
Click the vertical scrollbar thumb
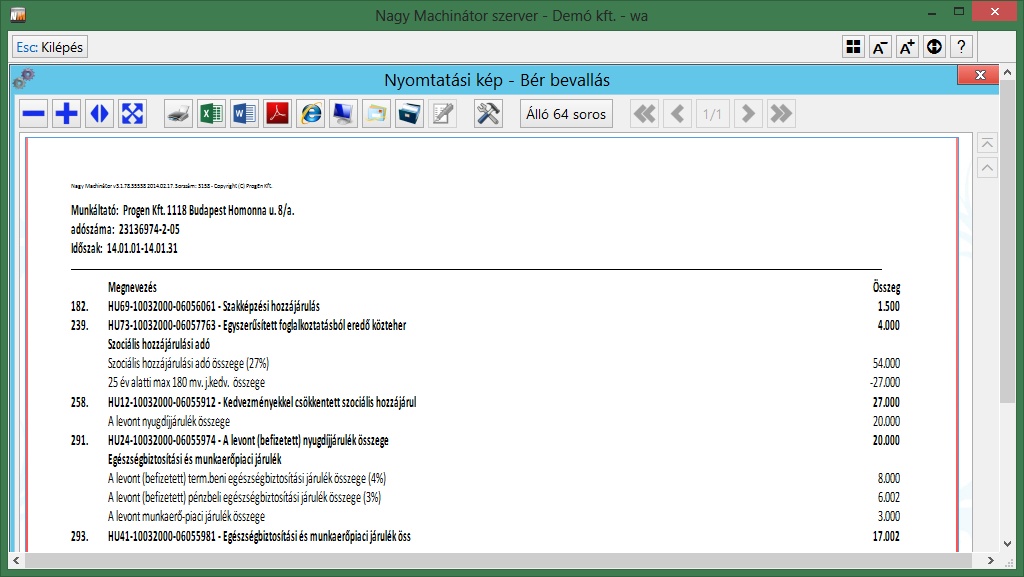click(x=1007, y=242)
